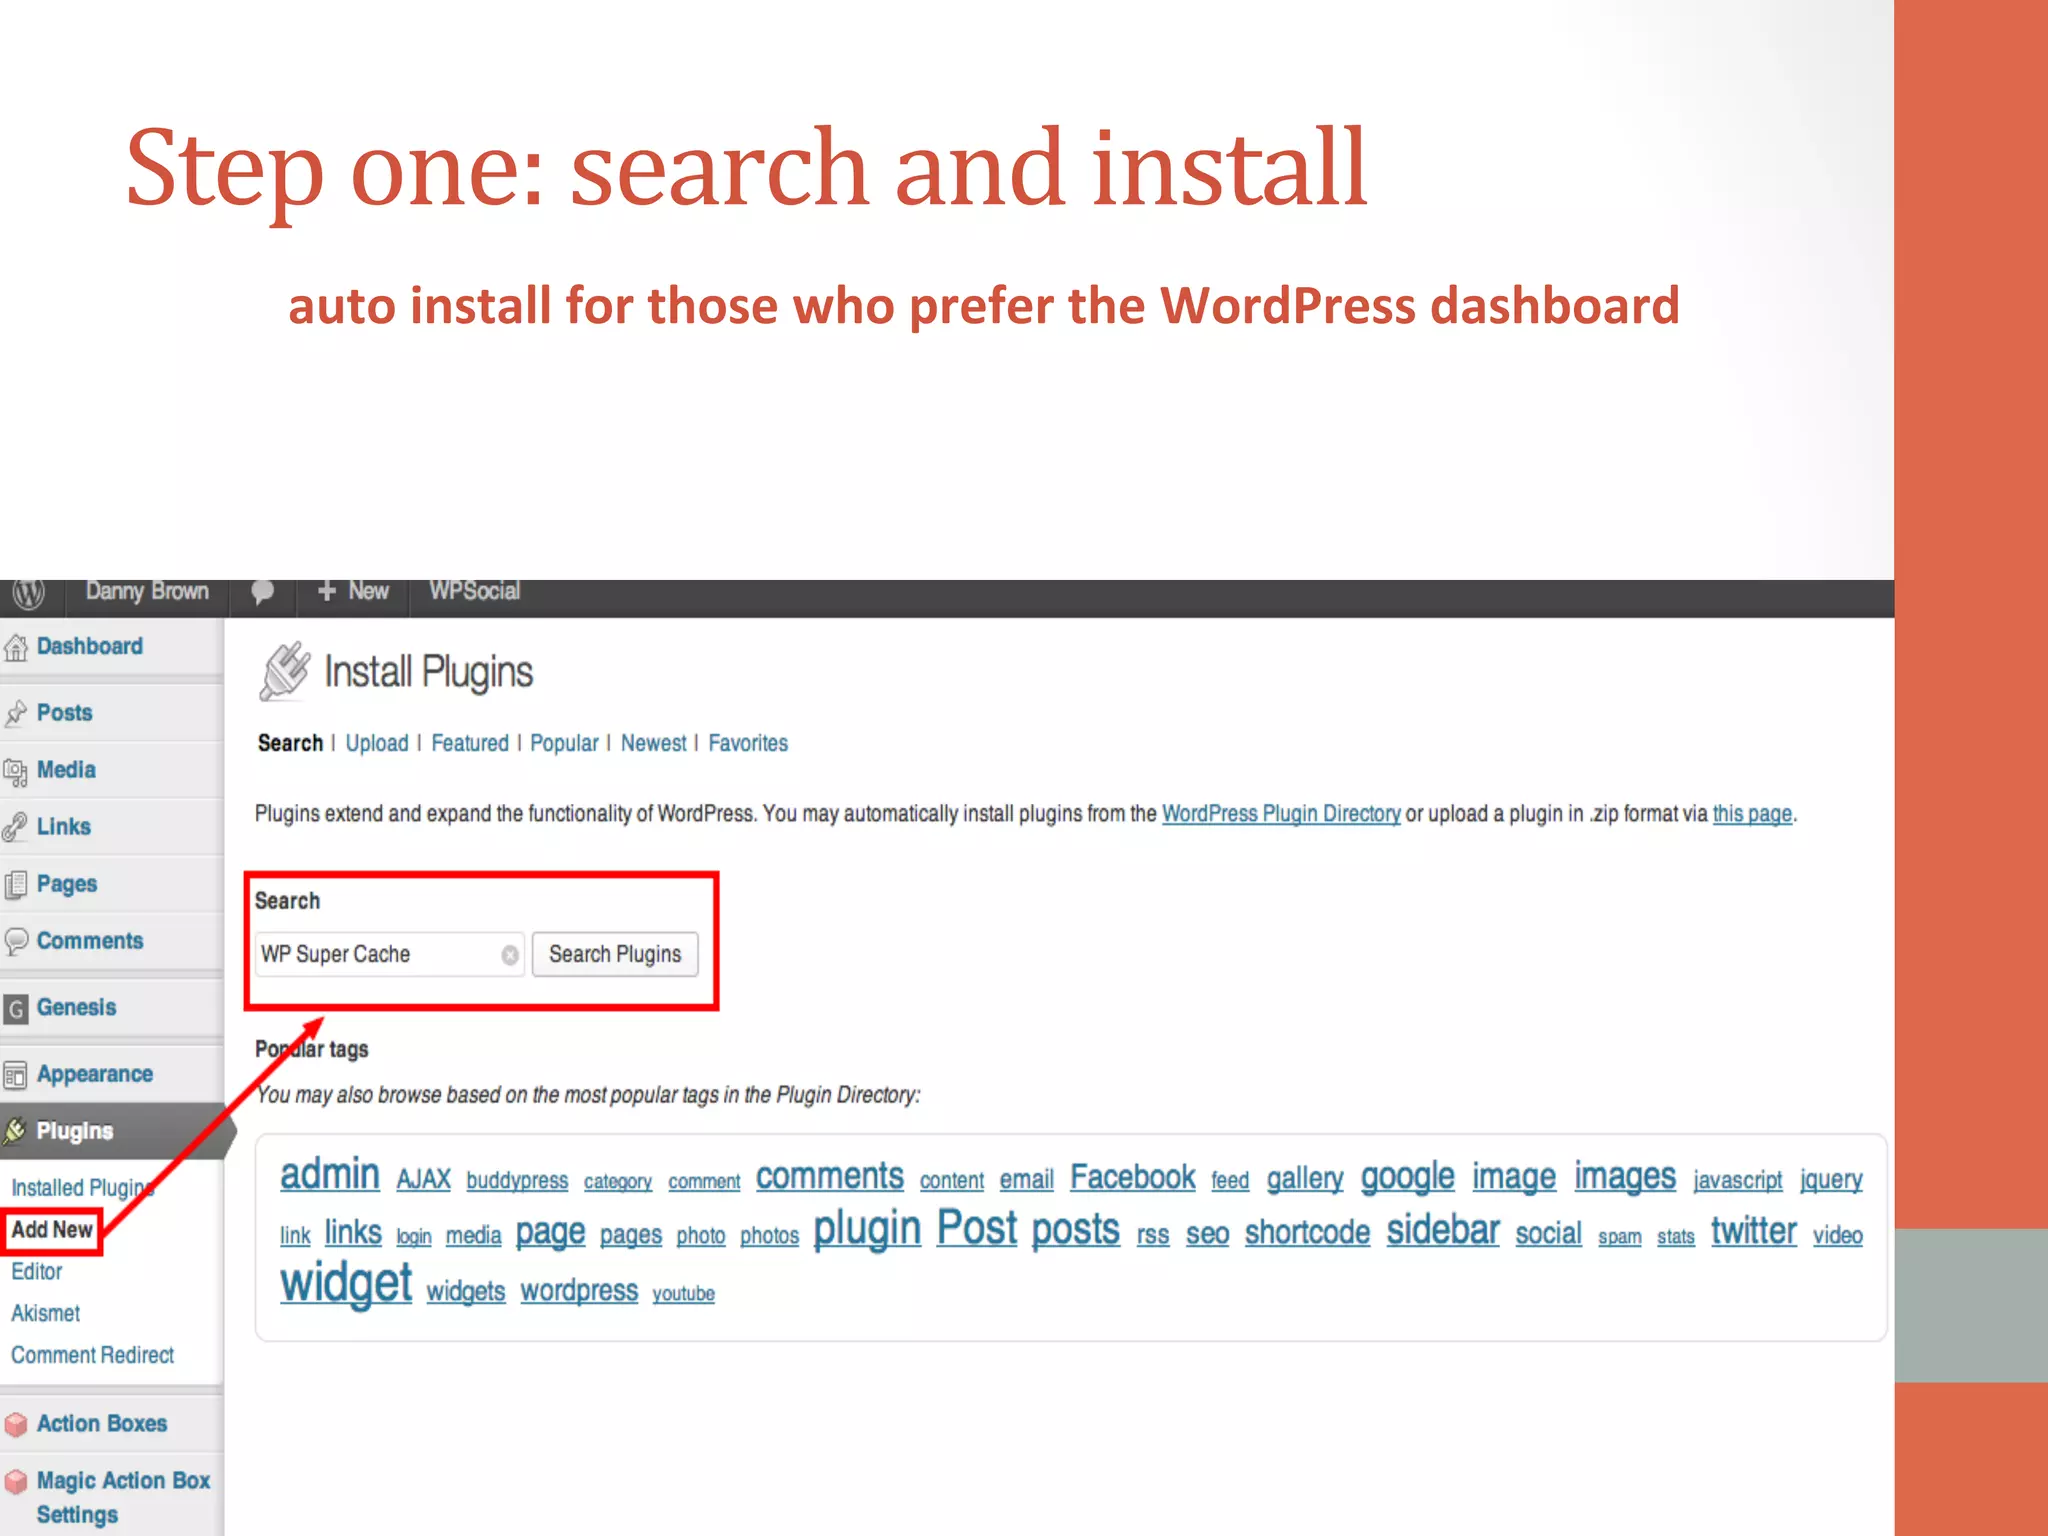Screen dimensions: 2048x1536
Task: Switch to the Featured tab
Action: pyautogui.click(x=470, y=743)
